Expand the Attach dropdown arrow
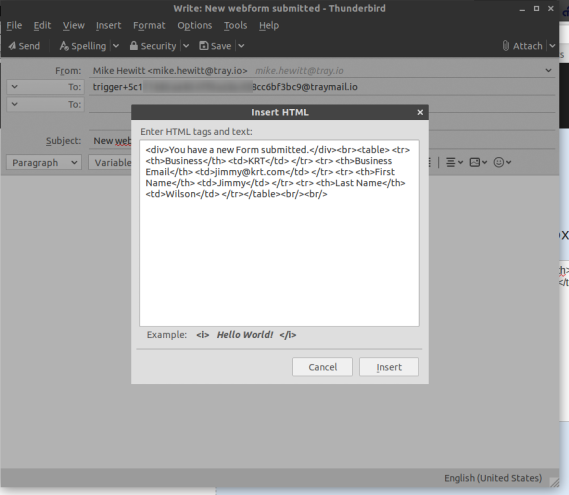569x495 pixels. (x=552, y=46)
